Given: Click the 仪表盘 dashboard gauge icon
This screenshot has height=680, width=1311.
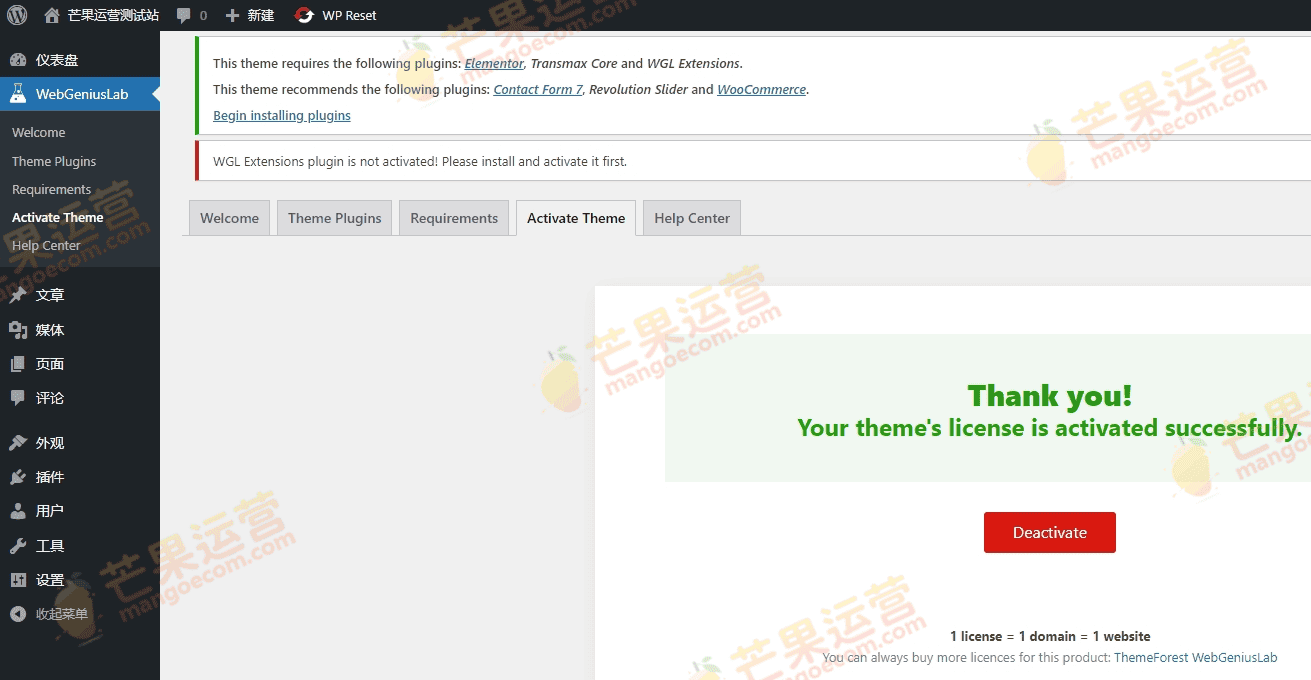Looking at the screenshot, I should [18, 60].
